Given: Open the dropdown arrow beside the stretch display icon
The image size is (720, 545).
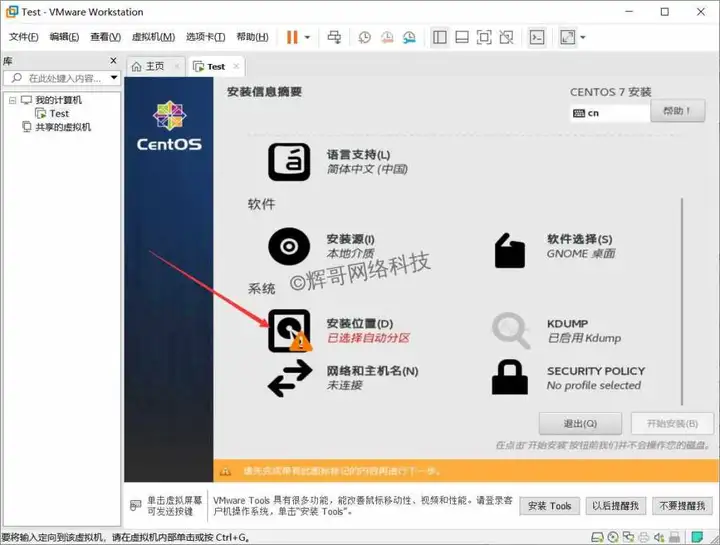Looking at the screenshot, I should pos(583,37).
